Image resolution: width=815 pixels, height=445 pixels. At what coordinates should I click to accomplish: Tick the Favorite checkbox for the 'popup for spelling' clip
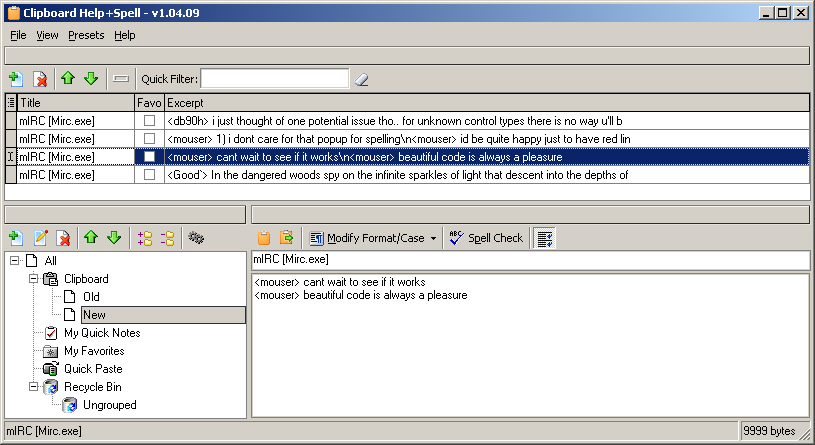(x=149, y=139)
